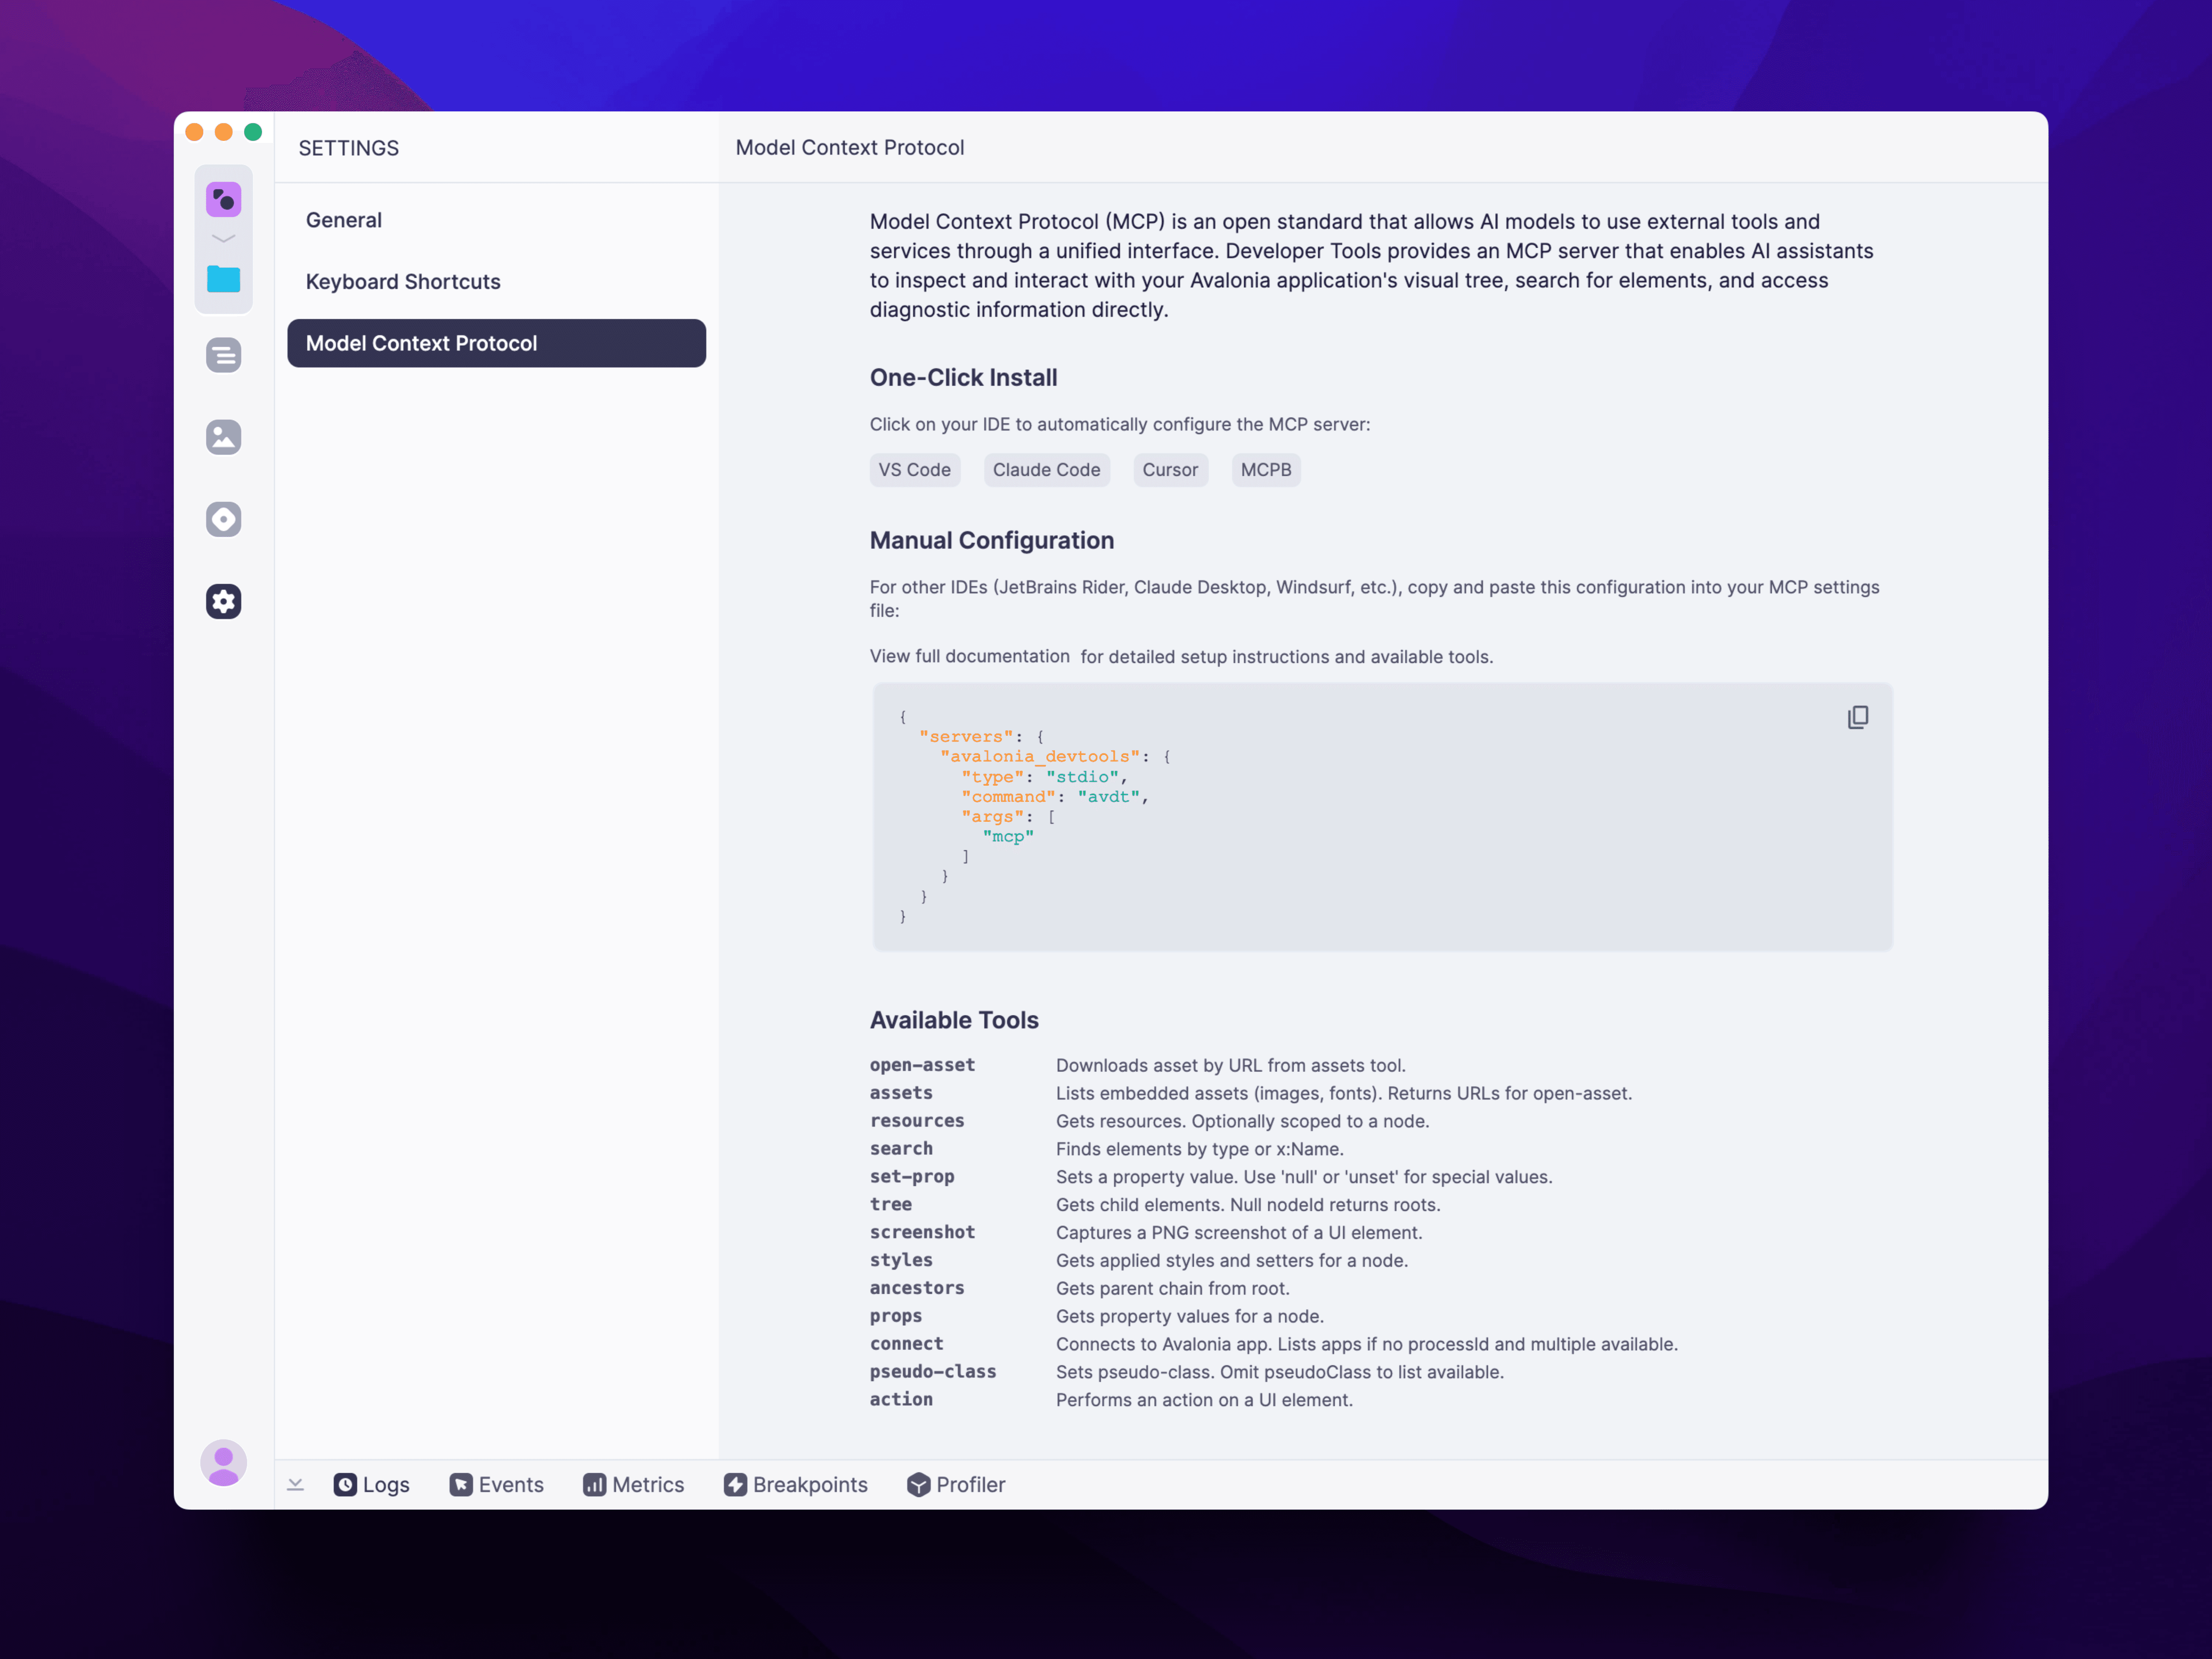The width and height of the screenshot is (2212, 1659).
Task: Open the image assets sidebar icon
Action: 223,437
